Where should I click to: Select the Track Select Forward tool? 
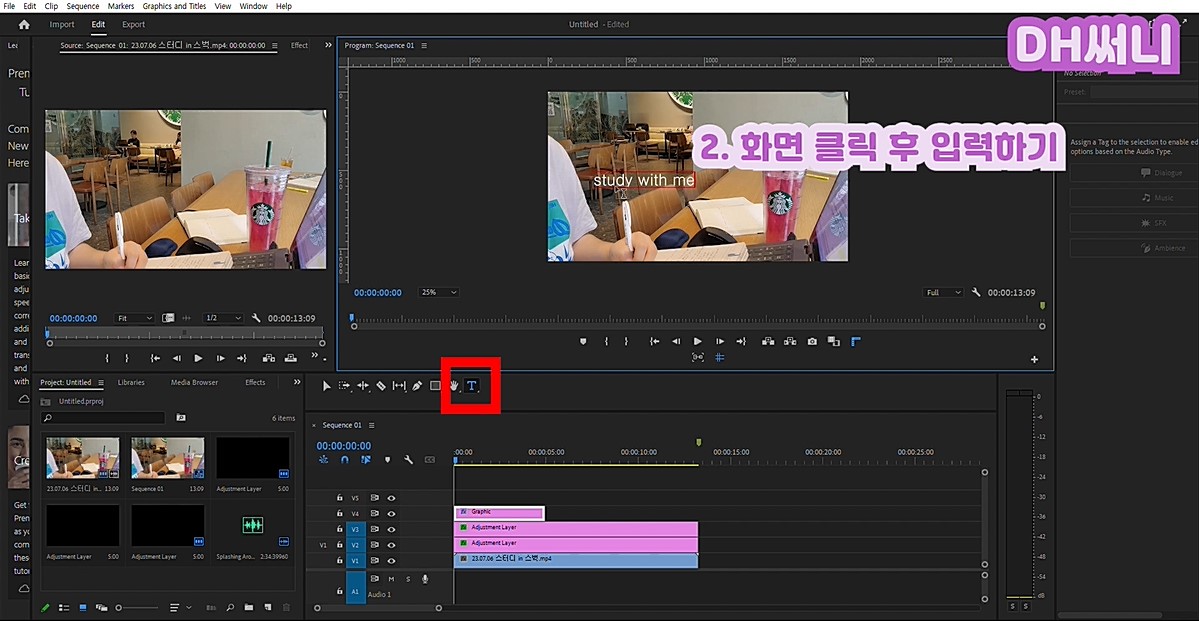pyautogui.click(x=344, y=386)
